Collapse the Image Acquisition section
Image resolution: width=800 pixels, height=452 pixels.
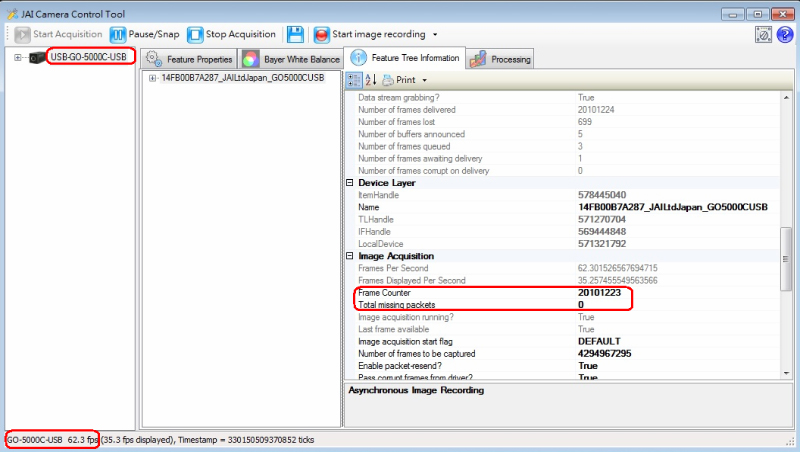click(x=350, y=256)
